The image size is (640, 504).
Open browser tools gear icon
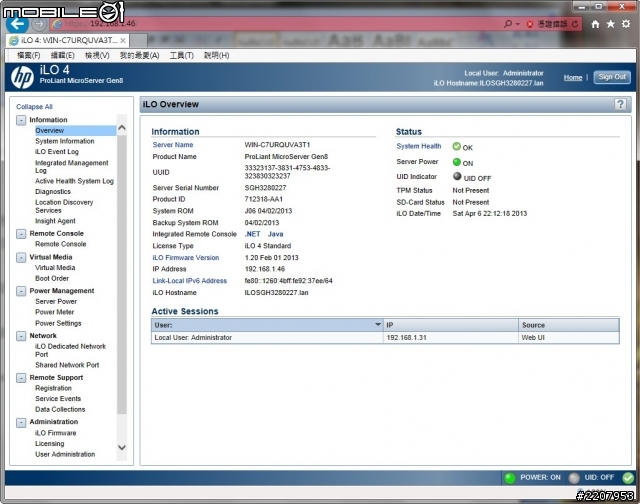626,24
